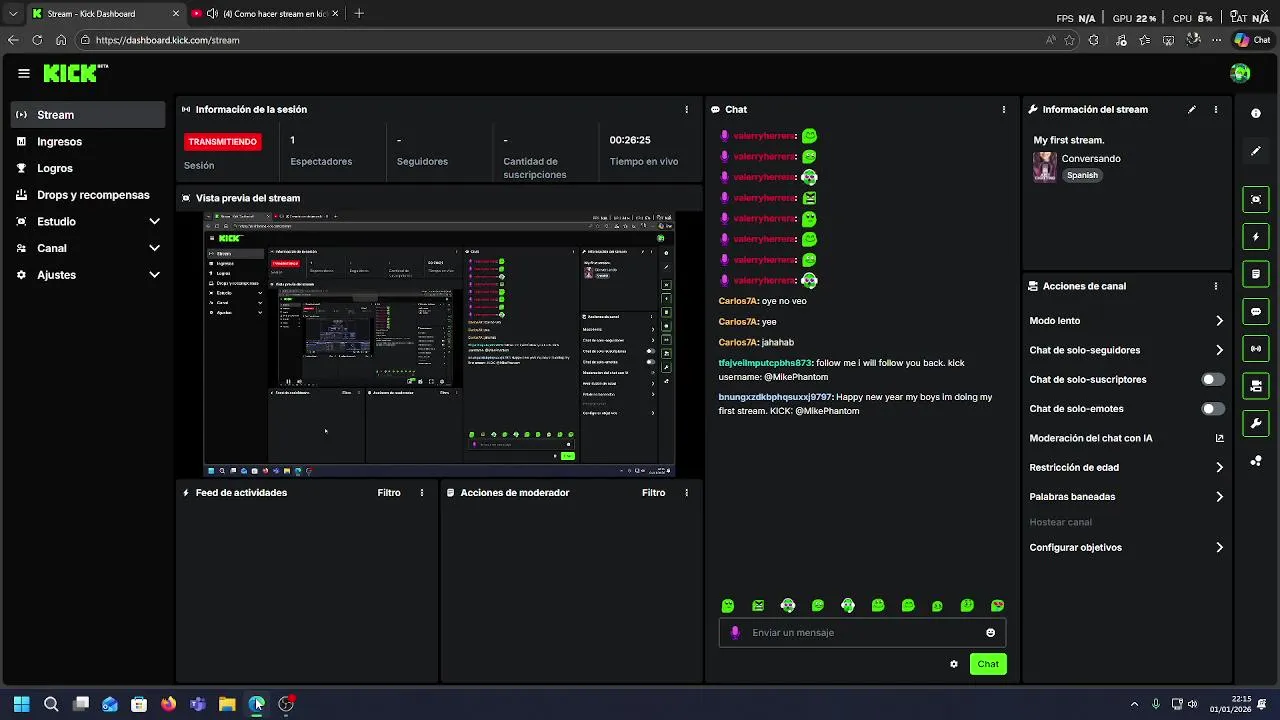The width and height of the screenshot is (1280, 720).
Task: Insert the last emote with red sunglasses
Action: pos(997,606)
